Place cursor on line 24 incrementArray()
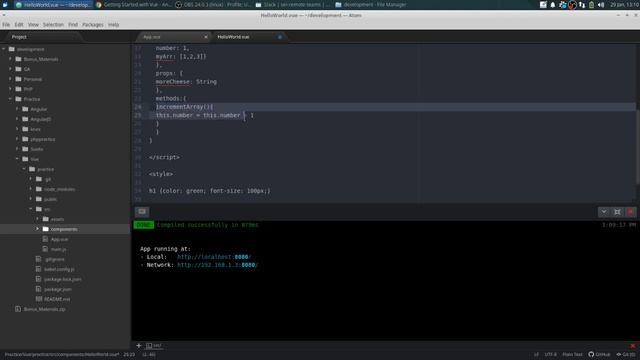 coord(184,107)
